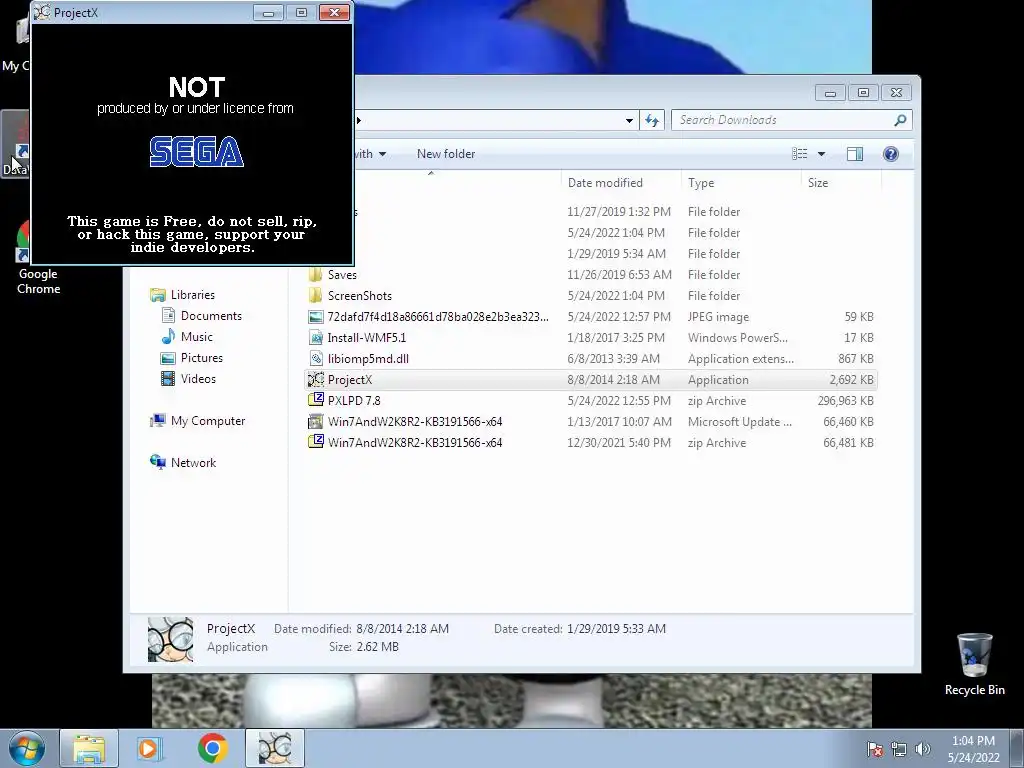Open My Computer in navigation pane

click(208, 421)
